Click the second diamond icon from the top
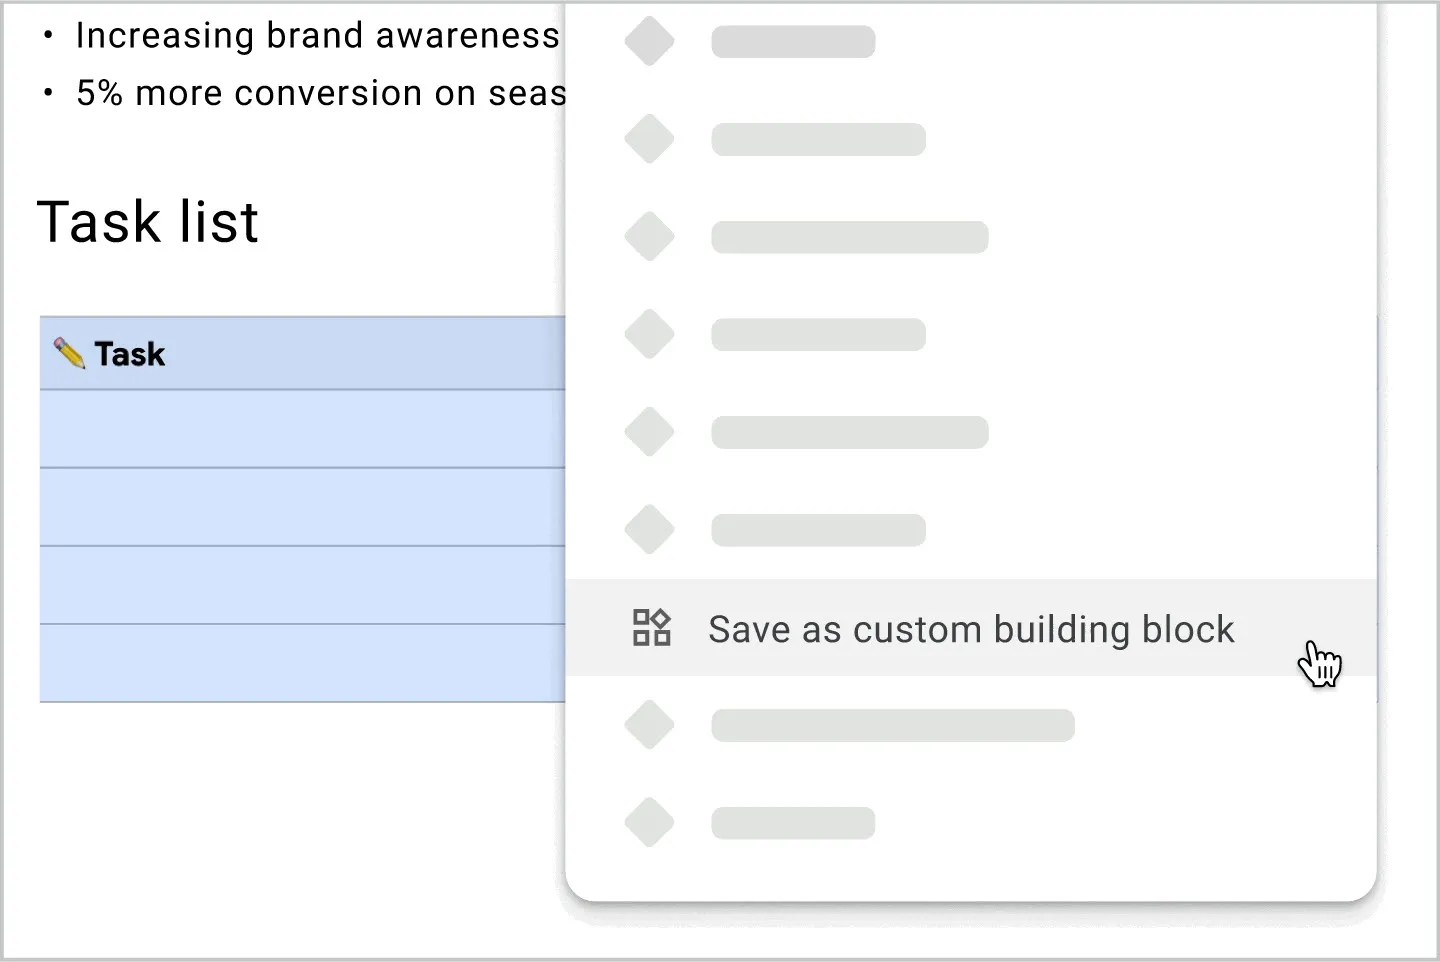 click(x=649, y=138)
